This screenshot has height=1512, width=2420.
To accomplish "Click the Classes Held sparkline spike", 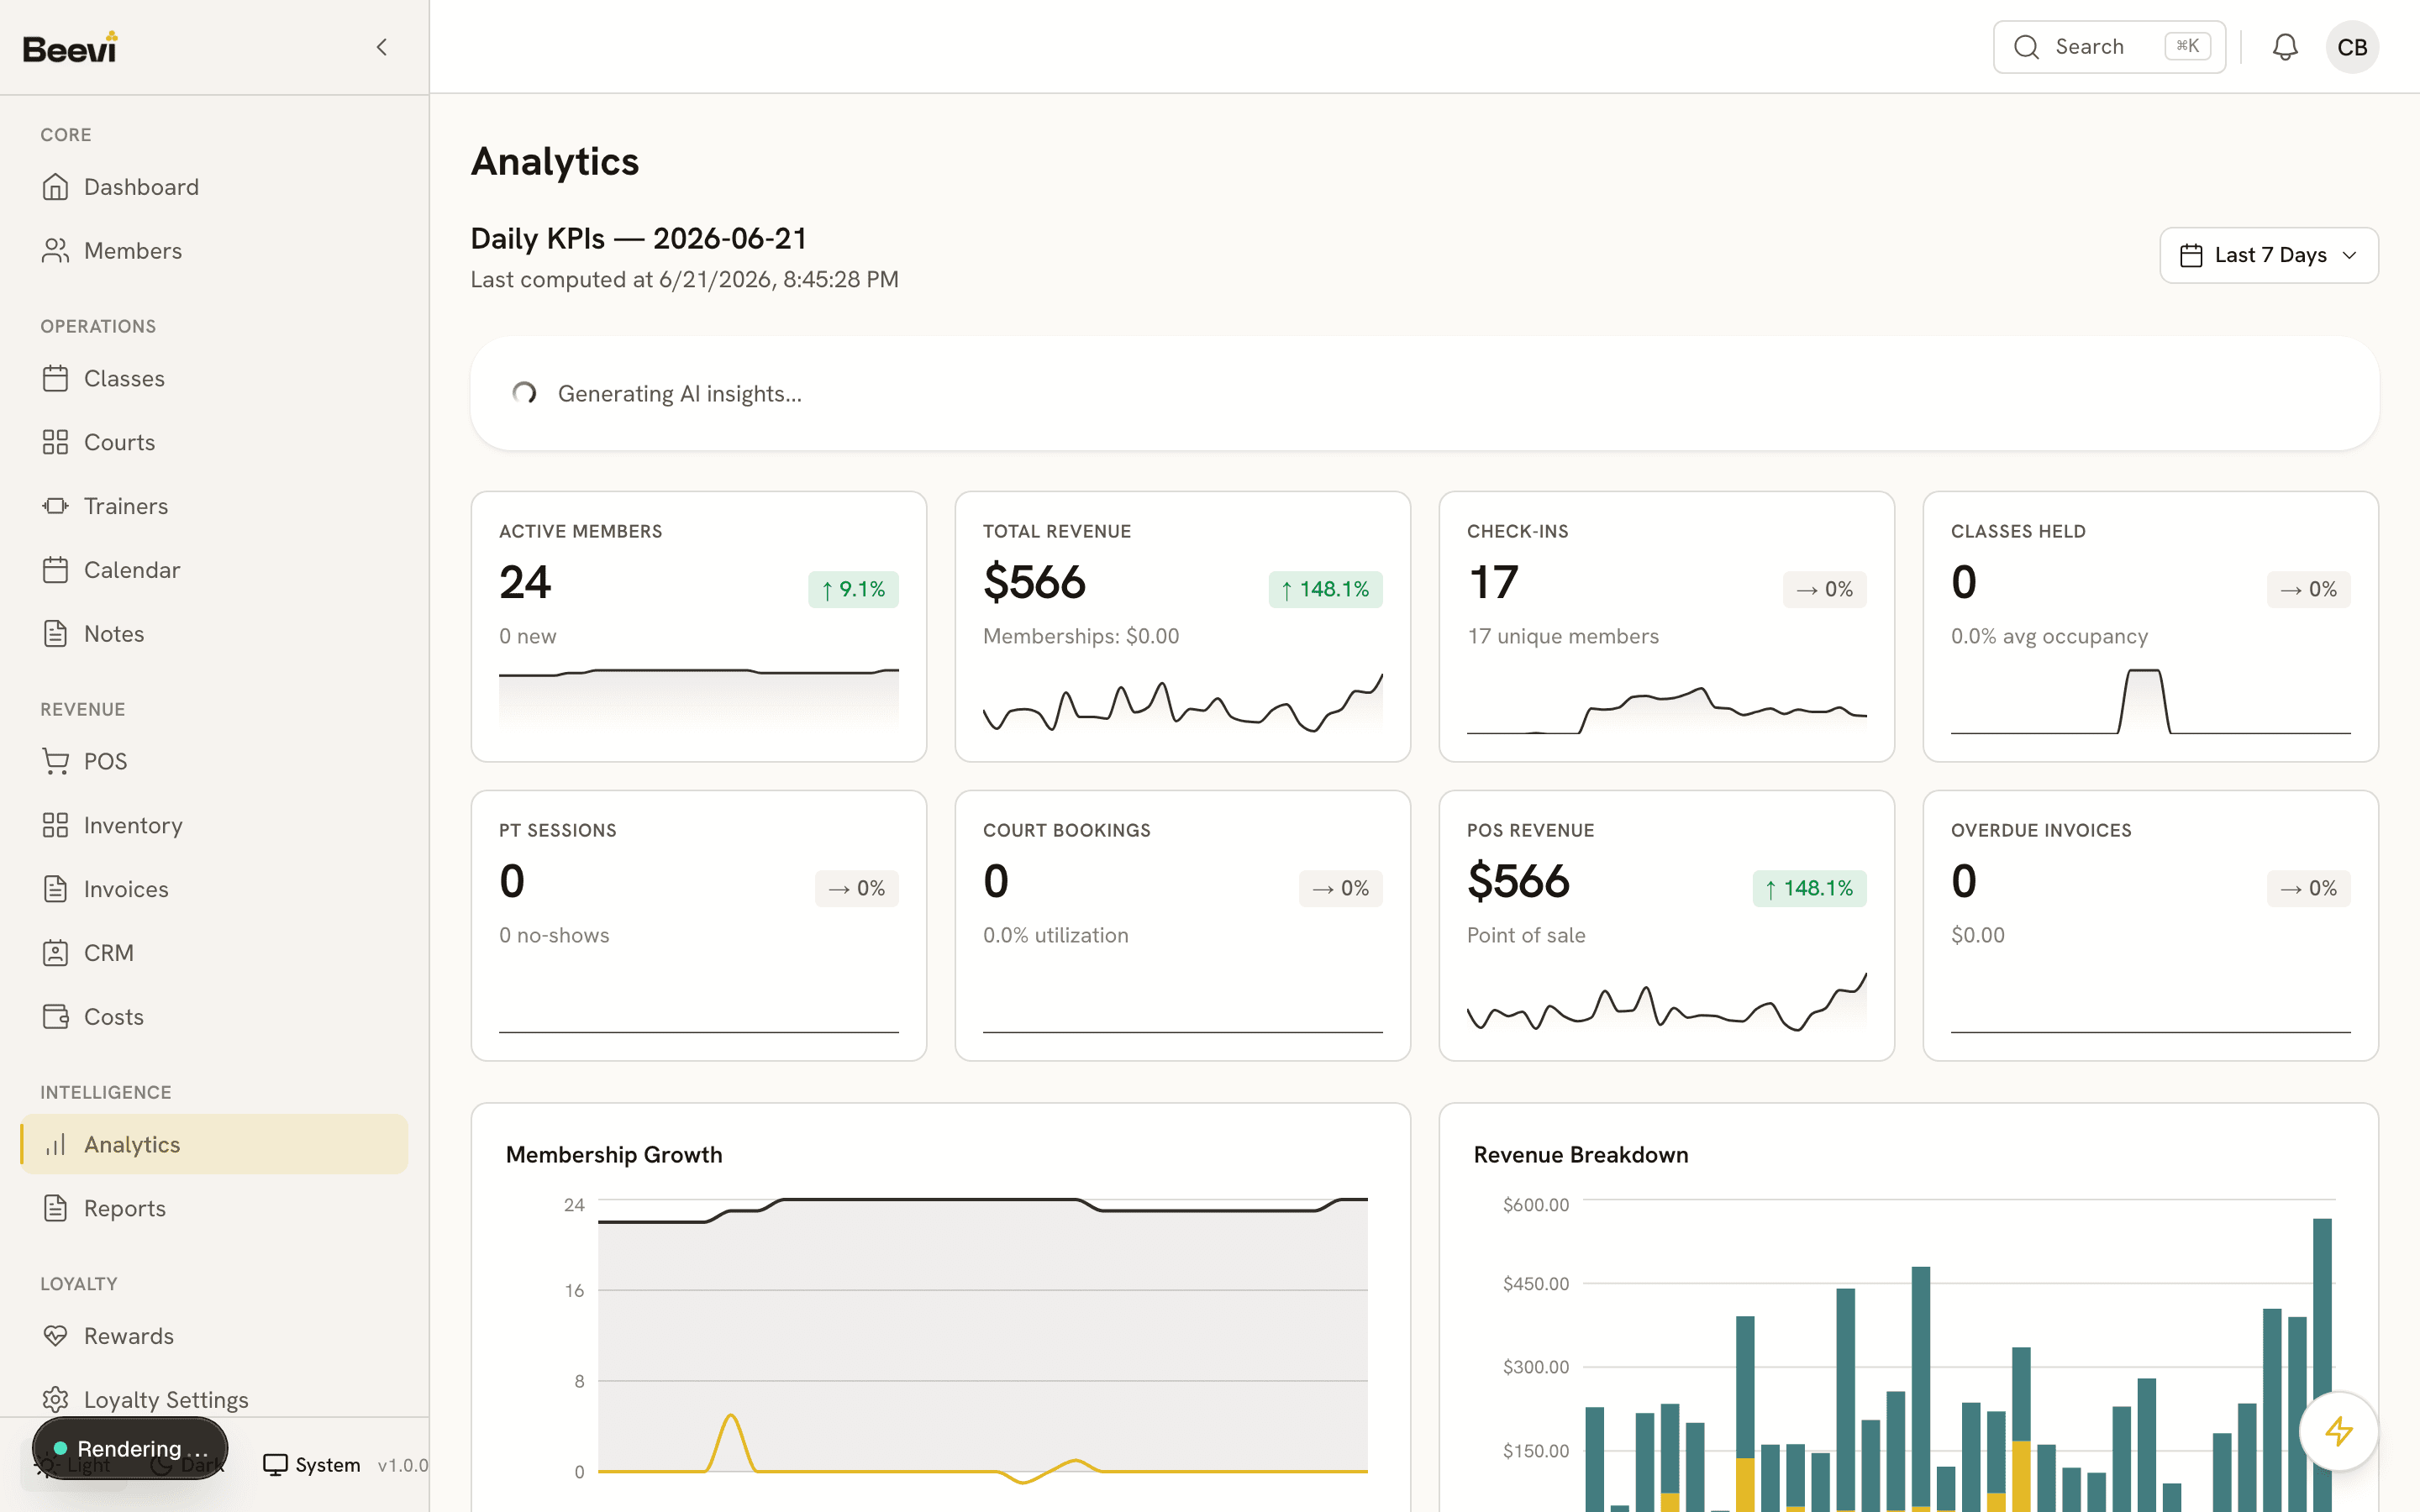I will coord(2144,701).
